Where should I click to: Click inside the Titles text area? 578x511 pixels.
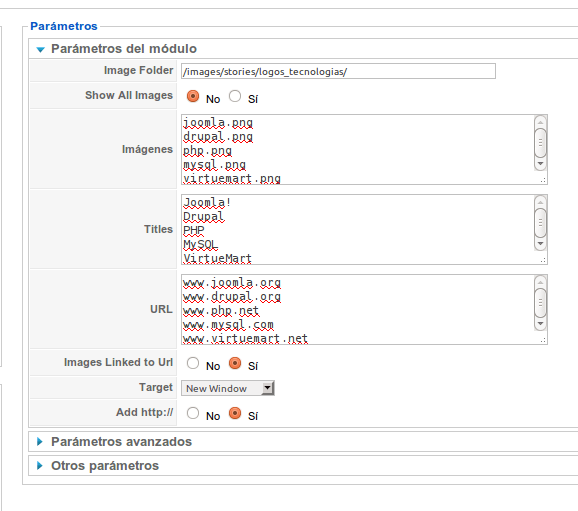(x=358, y=229)
